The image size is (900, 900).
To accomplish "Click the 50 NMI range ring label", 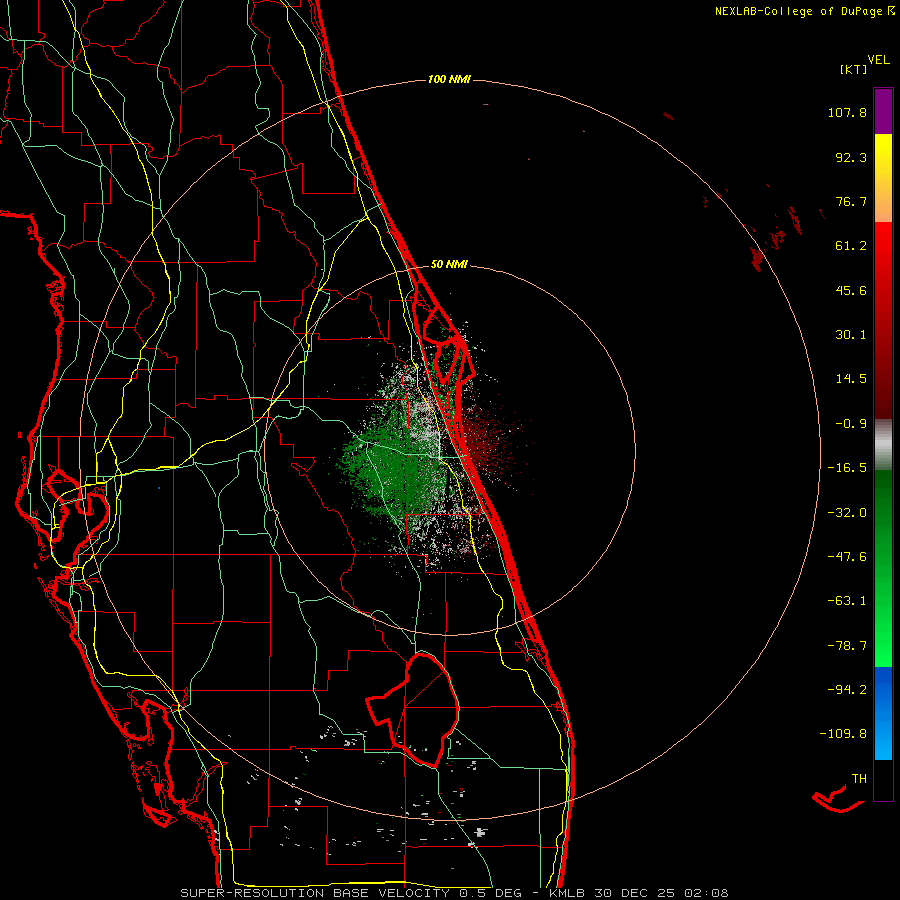I will pyautogui.click(x=449, y=264).
